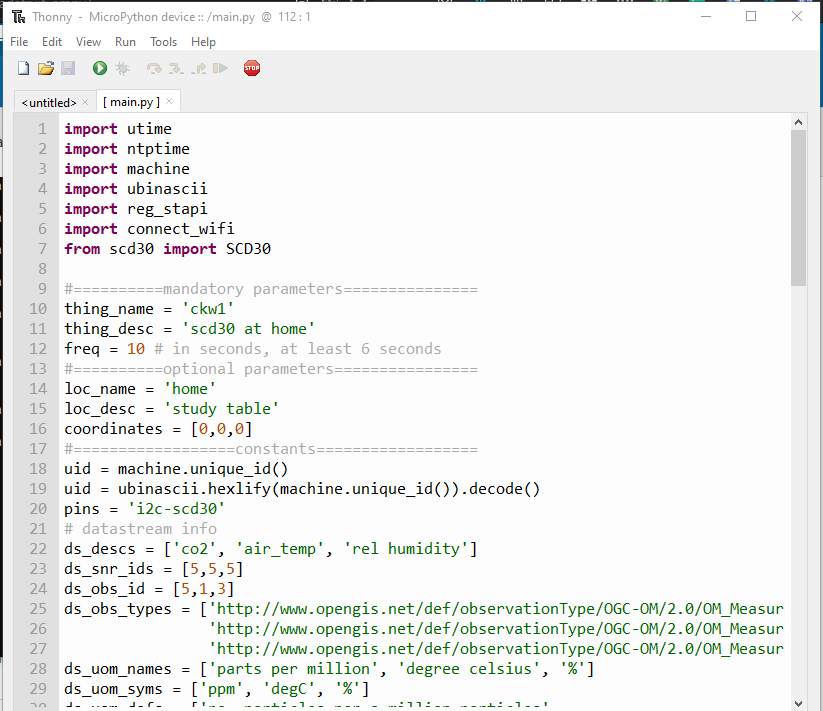
Task: Open a file with the folder icon
Action: point(45,68)
